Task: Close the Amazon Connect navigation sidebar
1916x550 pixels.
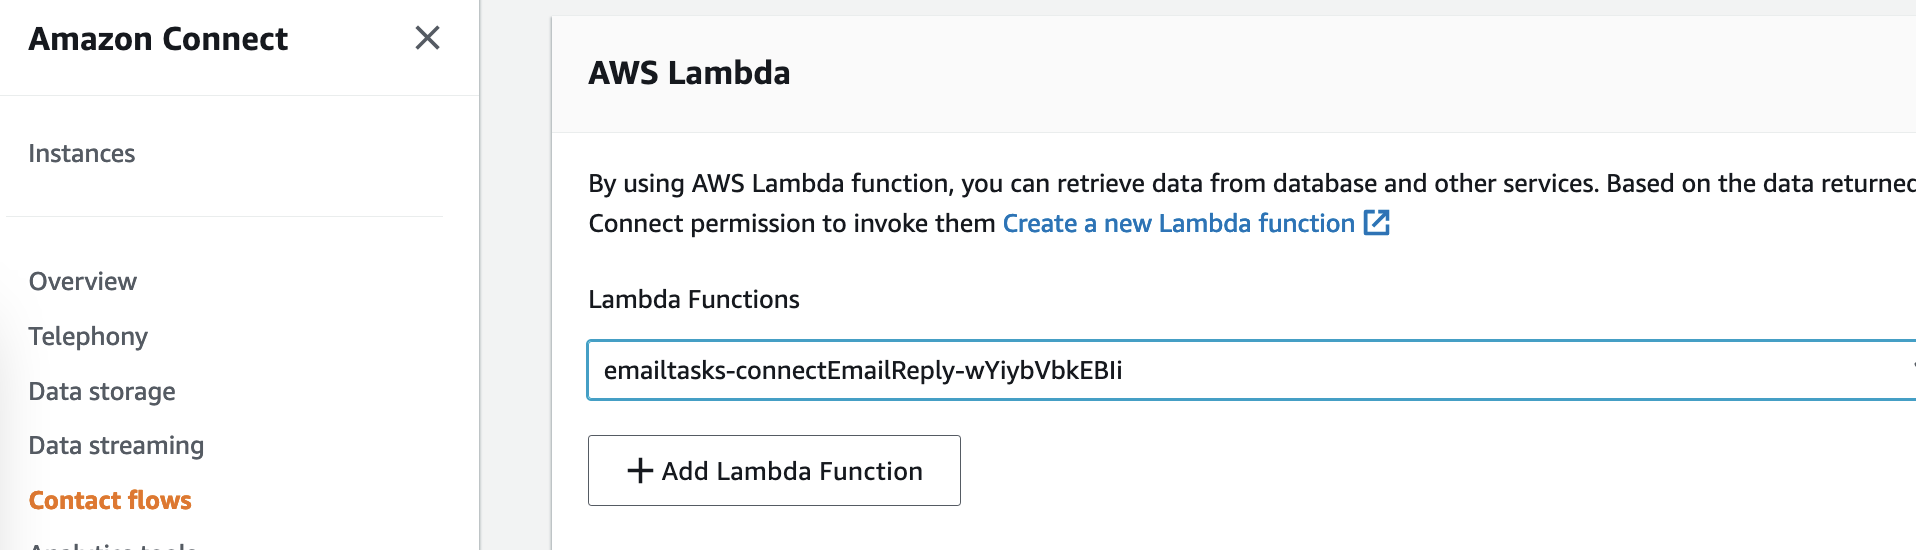Action: pyautogui.click(x=427, y=38)
